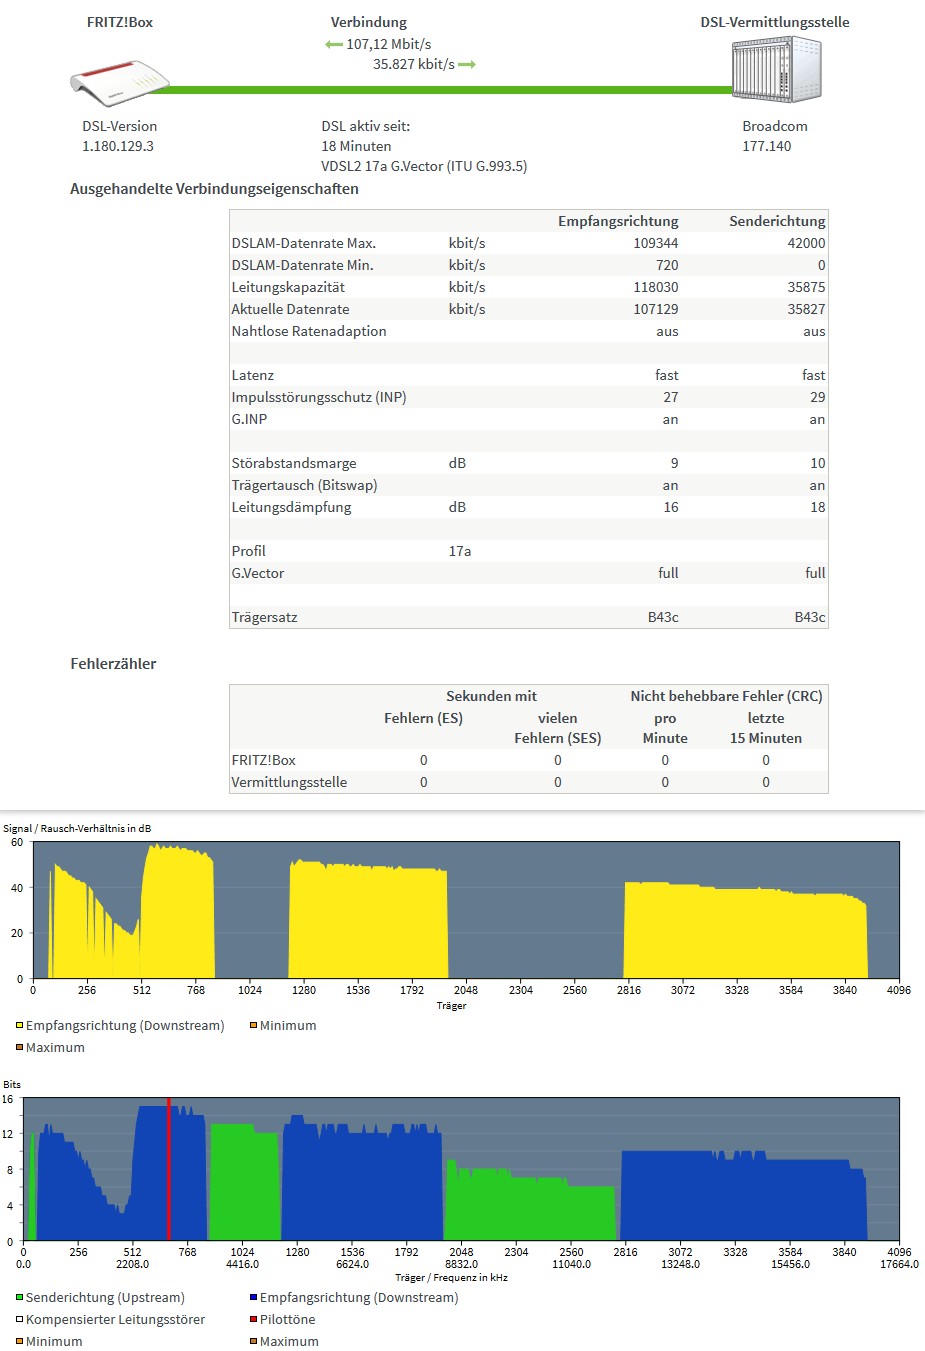Click the white Kompensierter Leitungsstörer legend box
925x1351 pixels.
19,1320
